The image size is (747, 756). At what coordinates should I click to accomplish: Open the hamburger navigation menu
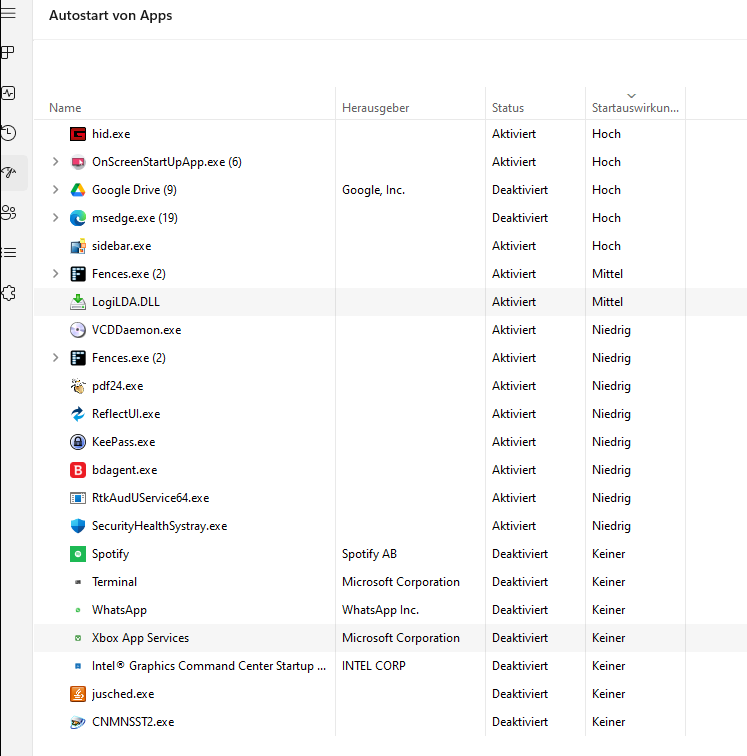(x=8, y=13)
